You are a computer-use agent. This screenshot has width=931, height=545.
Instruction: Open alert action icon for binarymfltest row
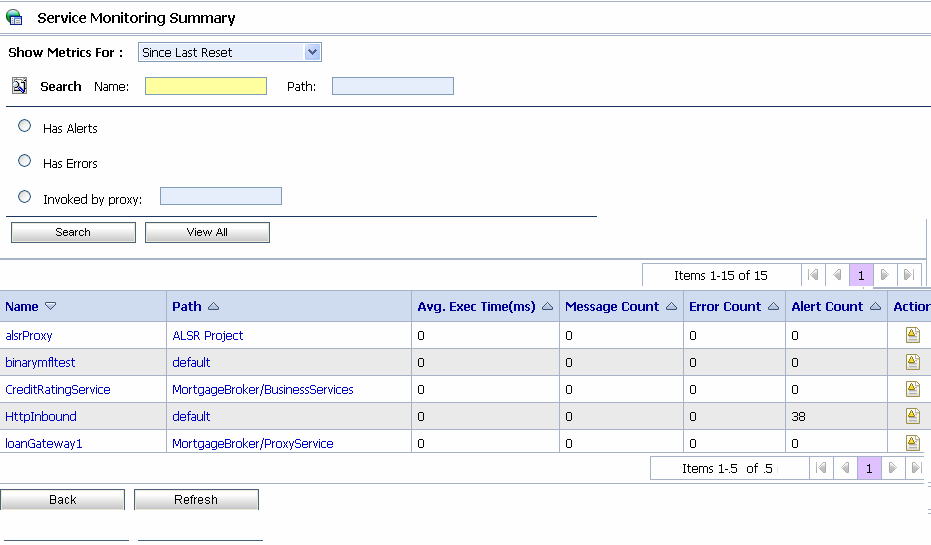coord(913,362)
